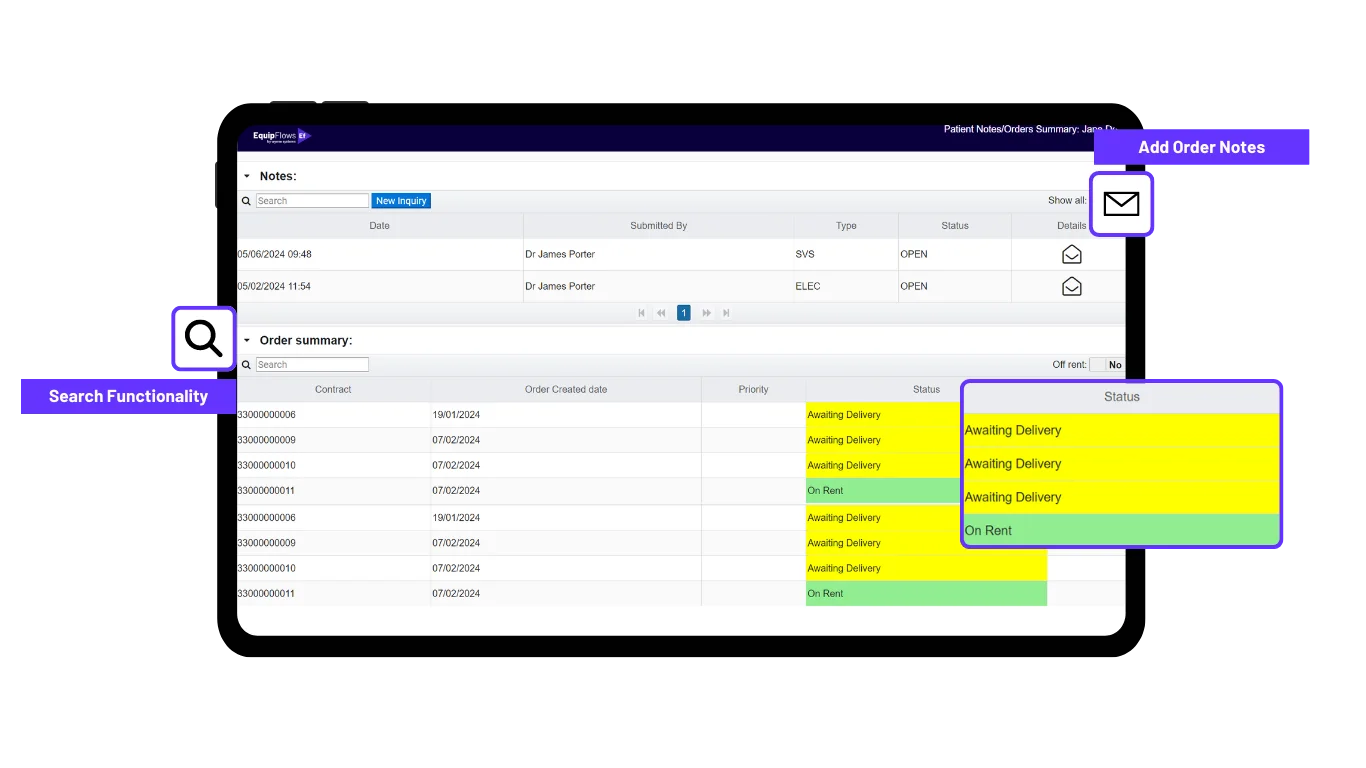Collapse the Notes section arrow
This screenshot has width=1366, height=768.
coord(247,176)
